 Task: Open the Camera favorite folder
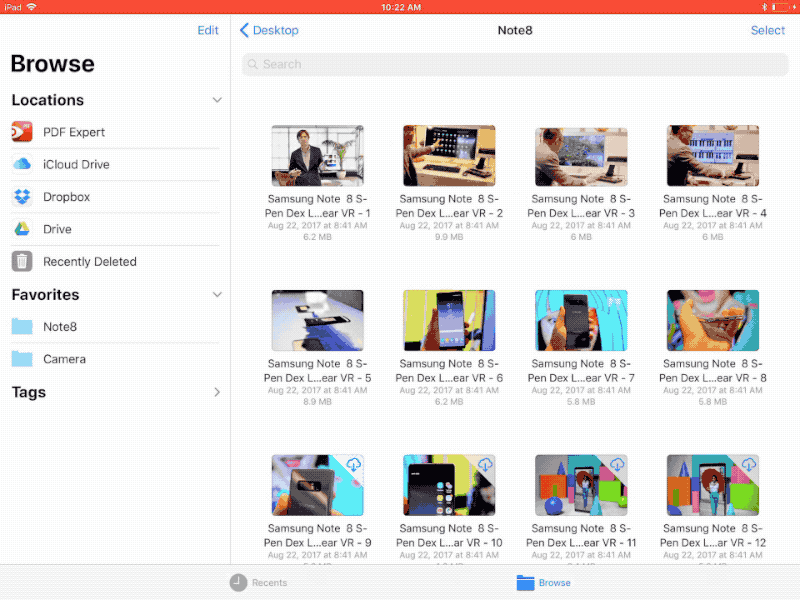coord(68,359)
